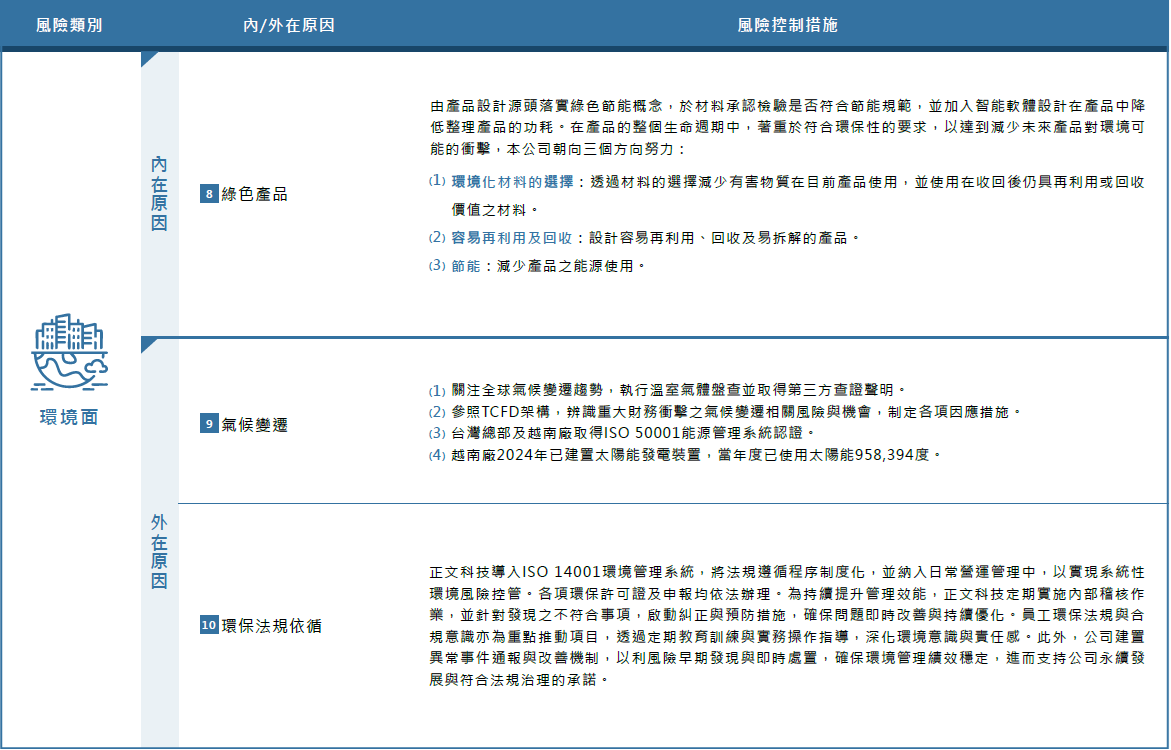Viewport: 1171px width, 750px height.
Task: Open the 綠色產品 item
Action: coord(254,194)
